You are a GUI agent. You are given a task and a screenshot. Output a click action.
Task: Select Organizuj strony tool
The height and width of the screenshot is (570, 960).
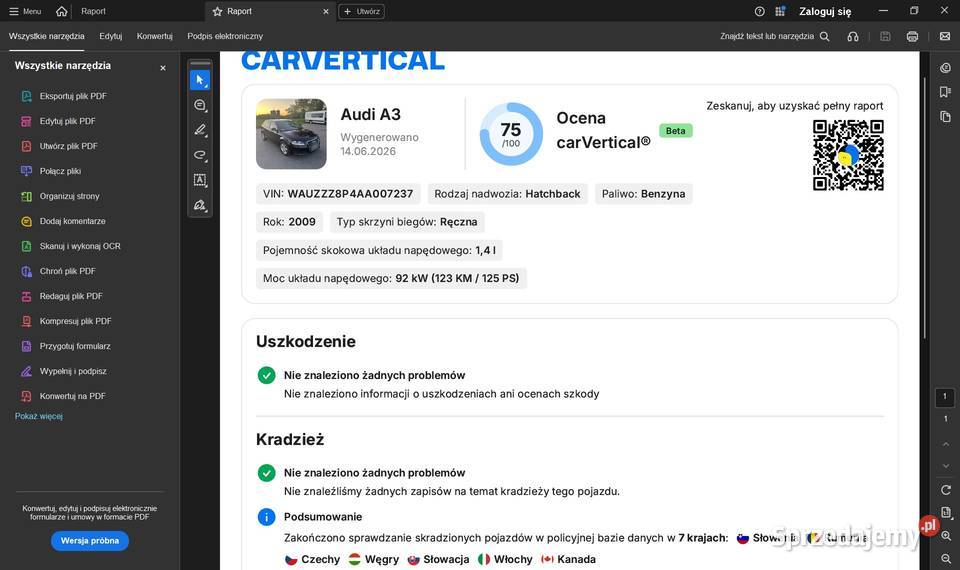(60, 197)
